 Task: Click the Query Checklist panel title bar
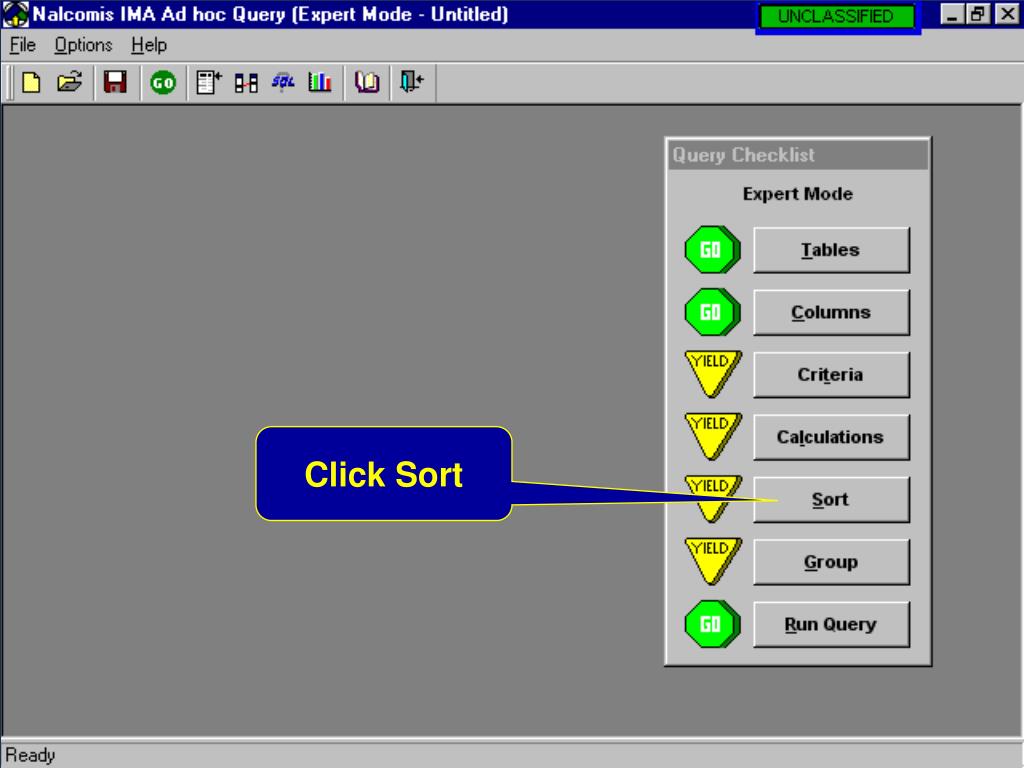797,155
